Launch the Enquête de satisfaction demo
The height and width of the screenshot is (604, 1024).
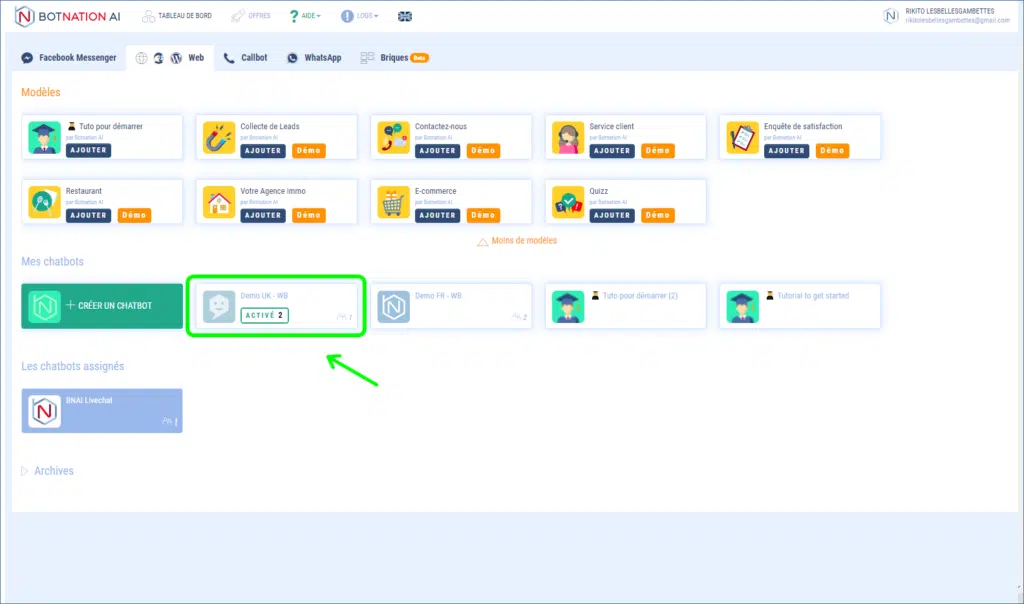pyautogui.click(x=832, y=151)
